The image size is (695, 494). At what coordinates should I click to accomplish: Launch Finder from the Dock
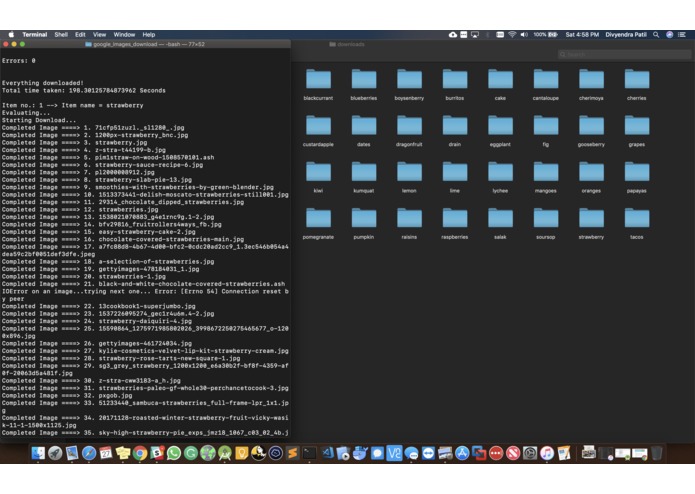tap(38, 453)
